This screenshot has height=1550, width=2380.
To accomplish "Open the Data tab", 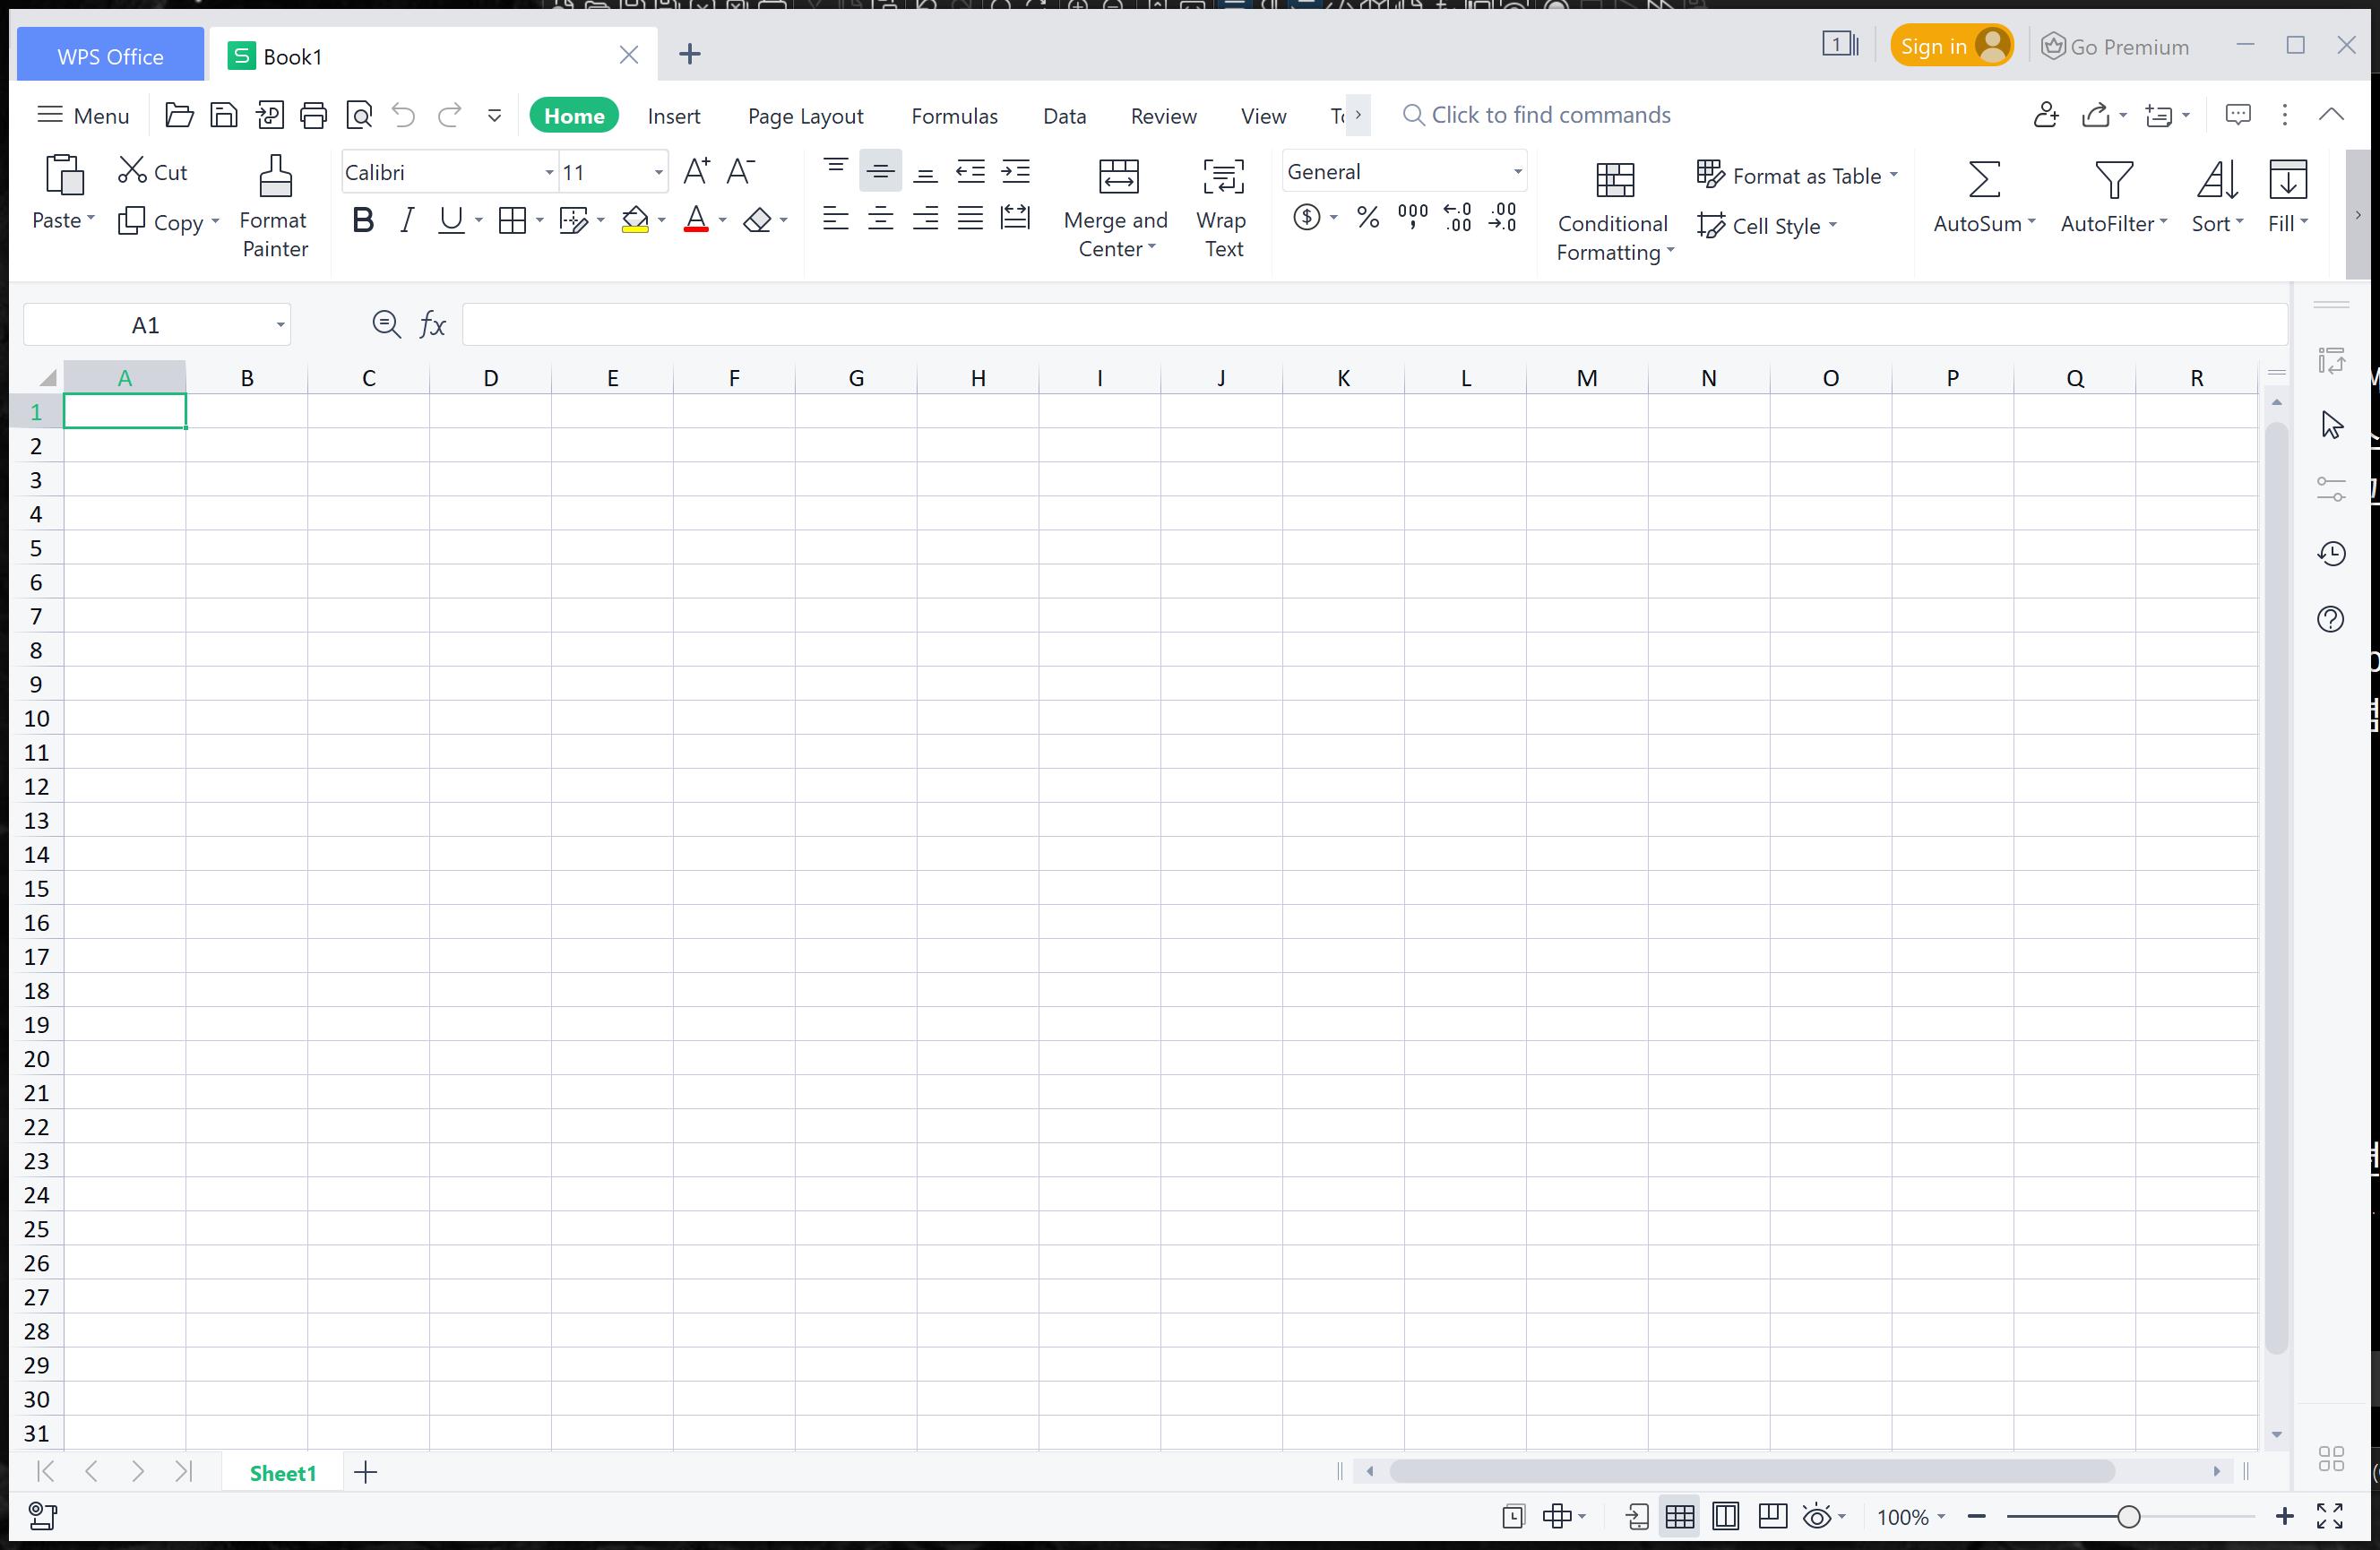I will click(x=1065, y=116).
